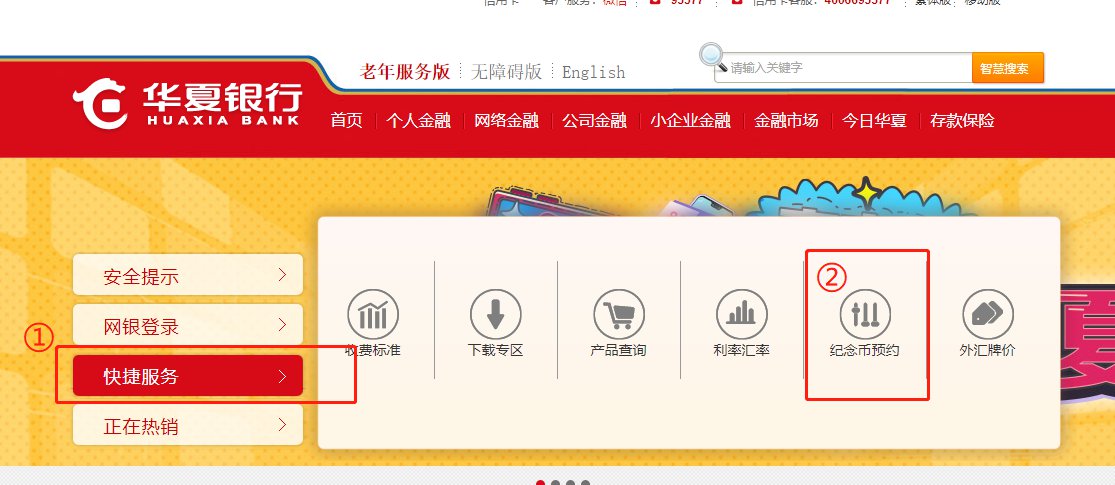Image resolution: width=1115 pixels, height=485 pixels.
Task: Switch to the English version link
Action: (593, 72)
